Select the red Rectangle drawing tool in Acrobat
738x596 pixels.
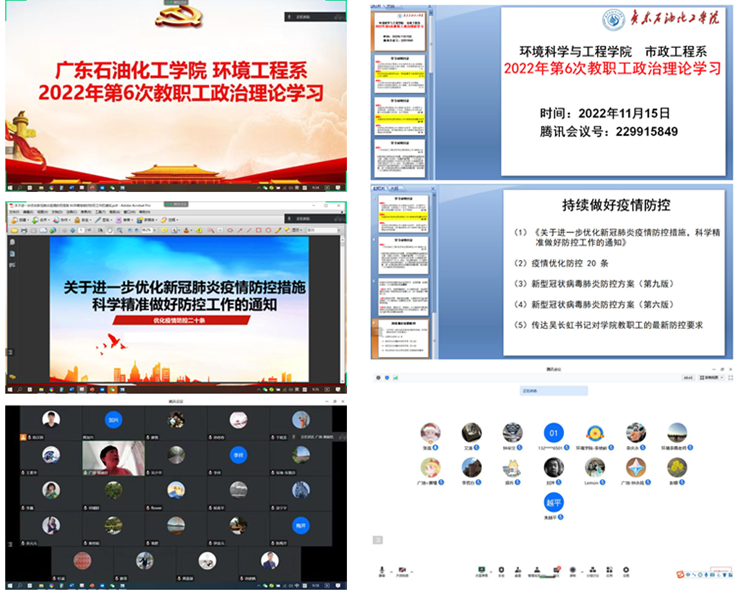pos(258,230)
